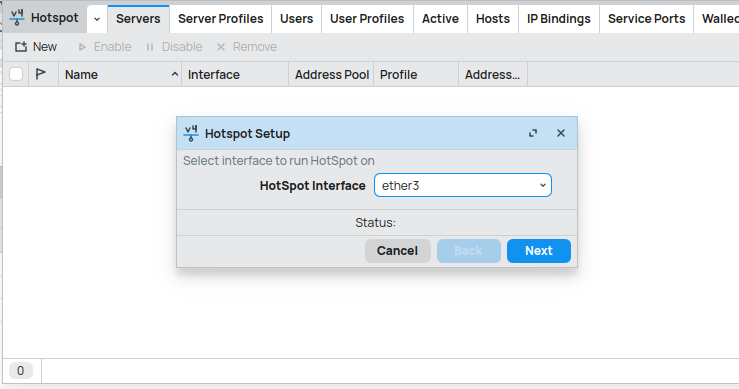739x389 pixels.
Task: Click the Hotspot icon in the title tab
Action: click(17, 18)
